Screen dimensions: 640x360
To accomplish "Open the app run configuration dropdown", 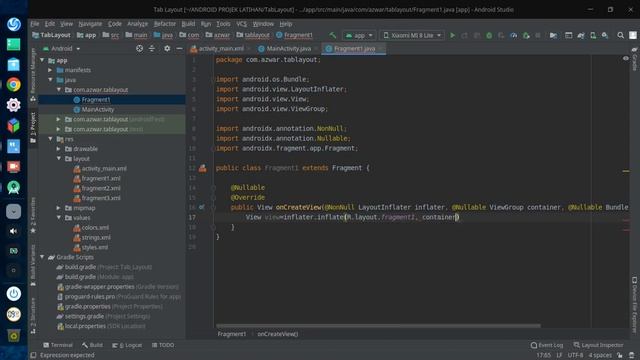I will point(359,36).
